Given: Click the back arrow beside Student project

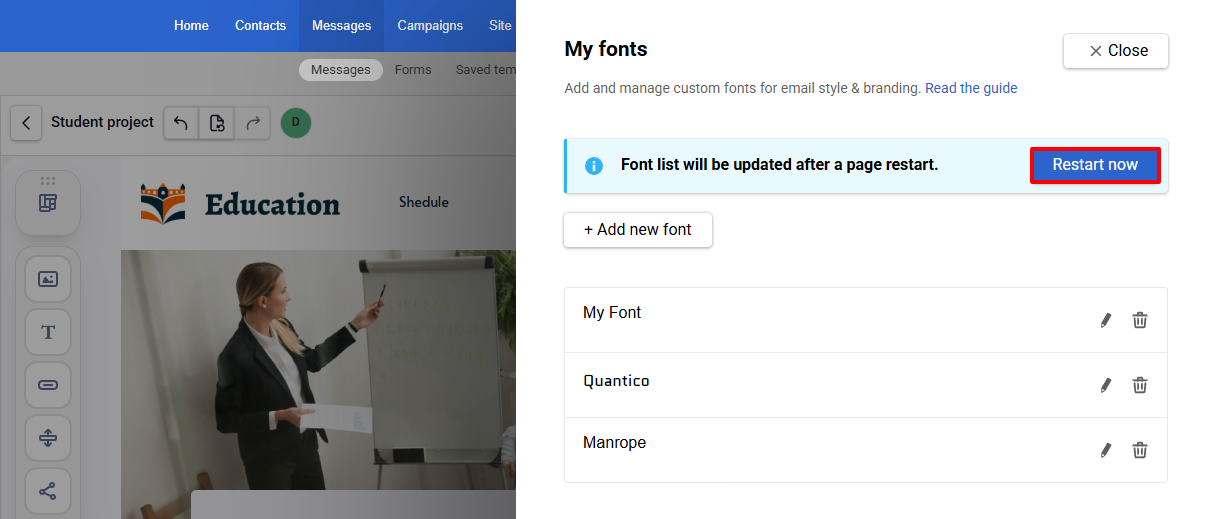Looking at the screenshot, I should click(x=26, y=123).
